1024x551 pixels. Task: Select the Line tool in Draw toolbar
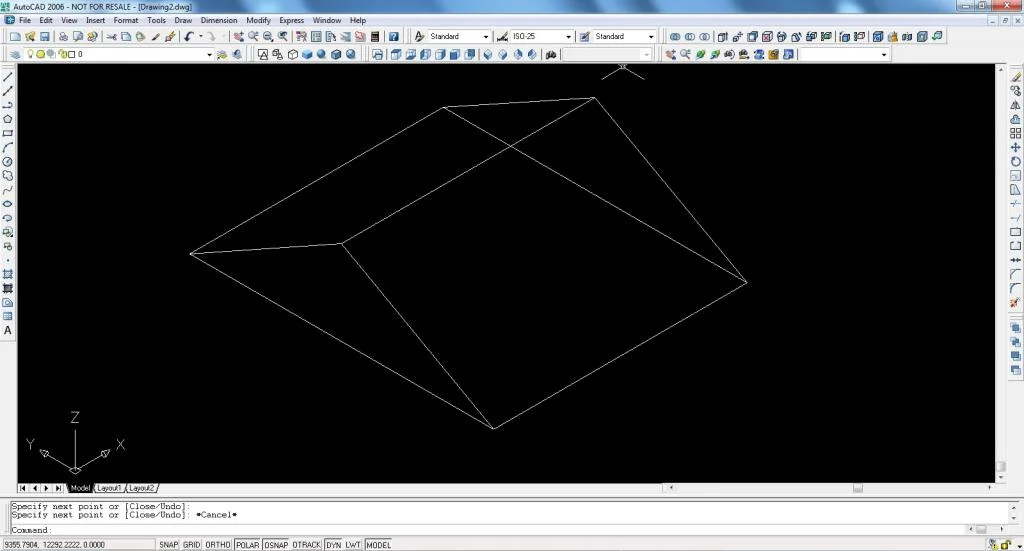click(x=8, y=77)
